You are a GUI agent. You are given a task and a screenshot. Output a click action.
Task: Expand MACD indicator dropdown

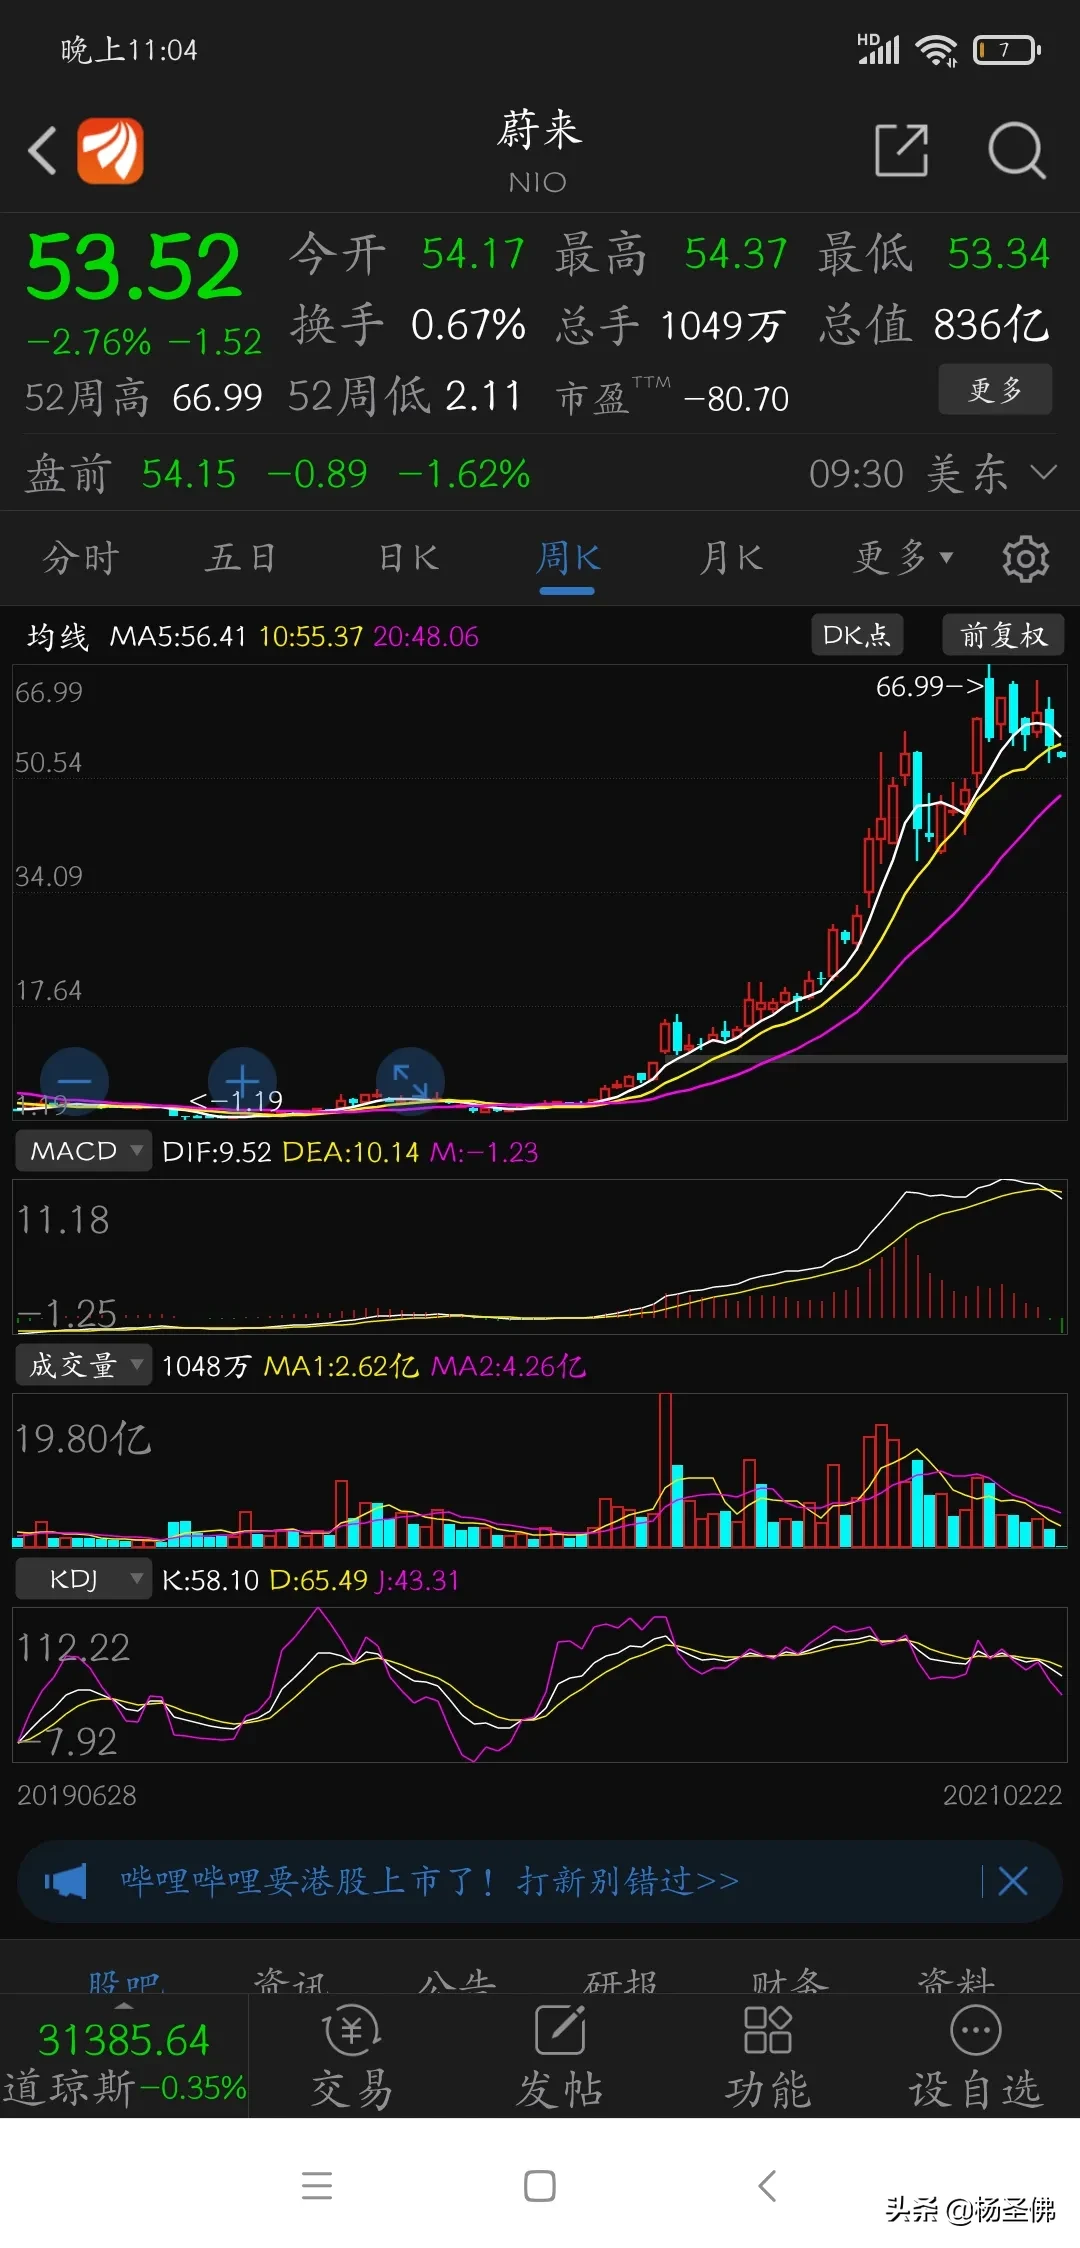[83, 1151]
